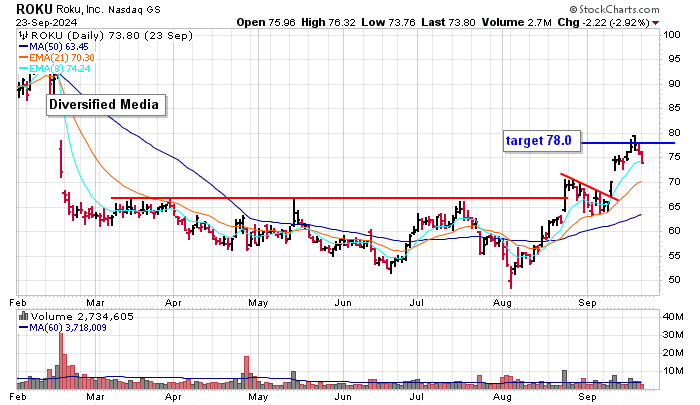Click the red down-arrow change indicator
Image resolution: width=700 pixels, height=405 pixels.
[x=655, y=23]
